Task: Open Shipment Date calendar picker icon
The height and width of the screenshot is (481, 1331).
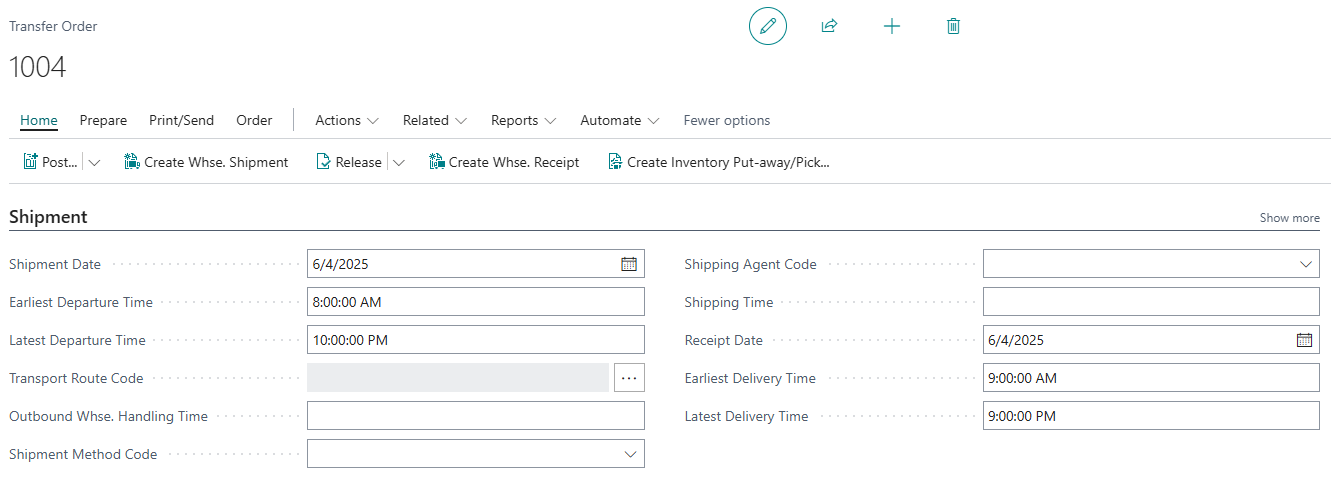Action: (629, 264)
